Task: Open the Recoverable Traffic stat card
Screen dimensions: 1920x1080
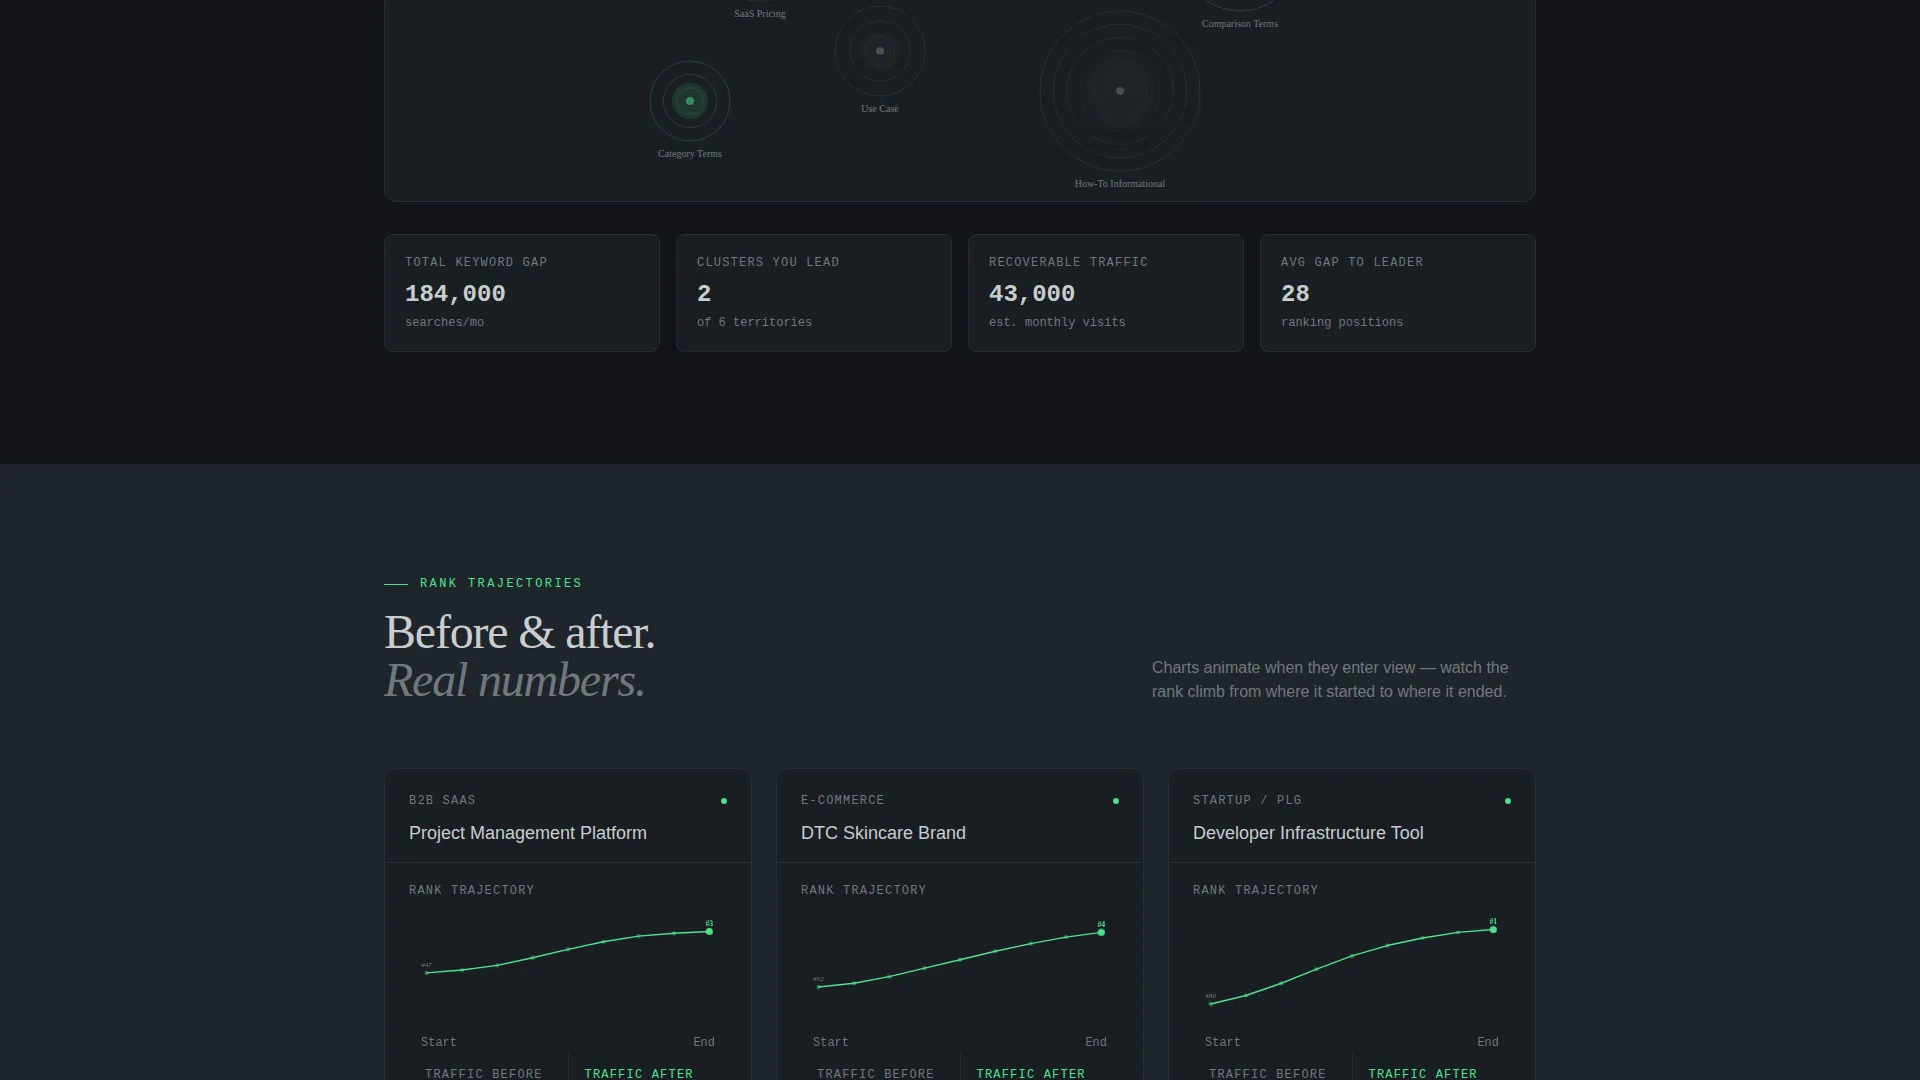Action: click(x=1106, y=293)
